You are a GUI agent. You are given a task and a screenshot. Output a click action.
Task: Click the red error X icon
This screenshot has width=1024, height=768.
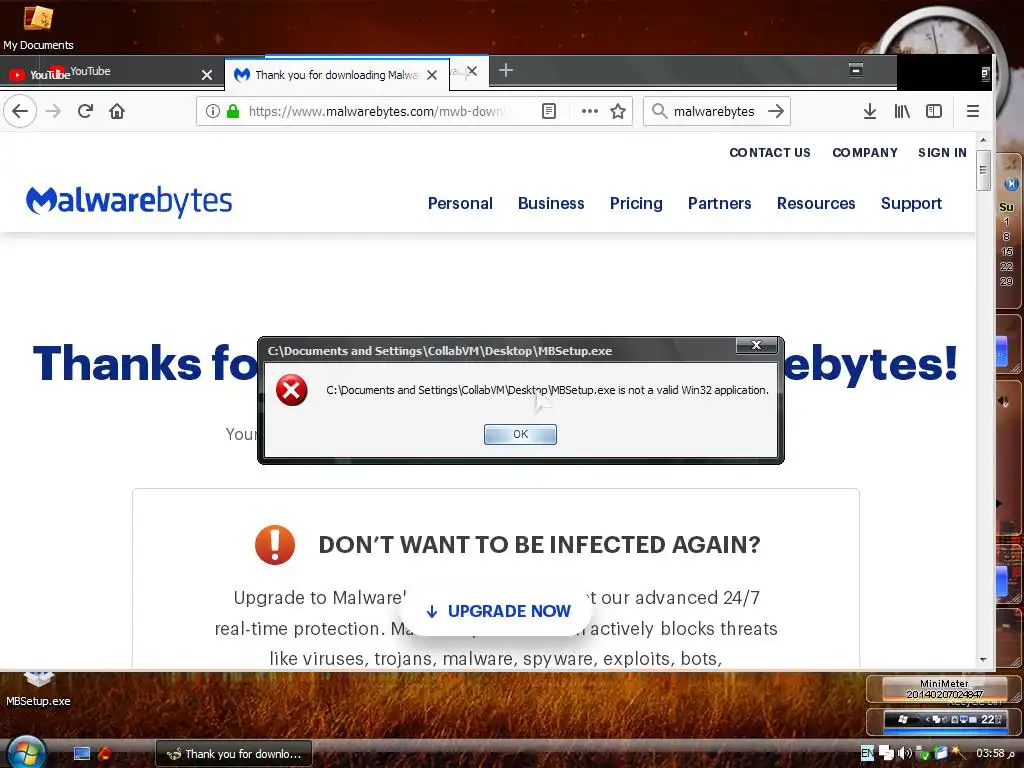click(291, 391)
